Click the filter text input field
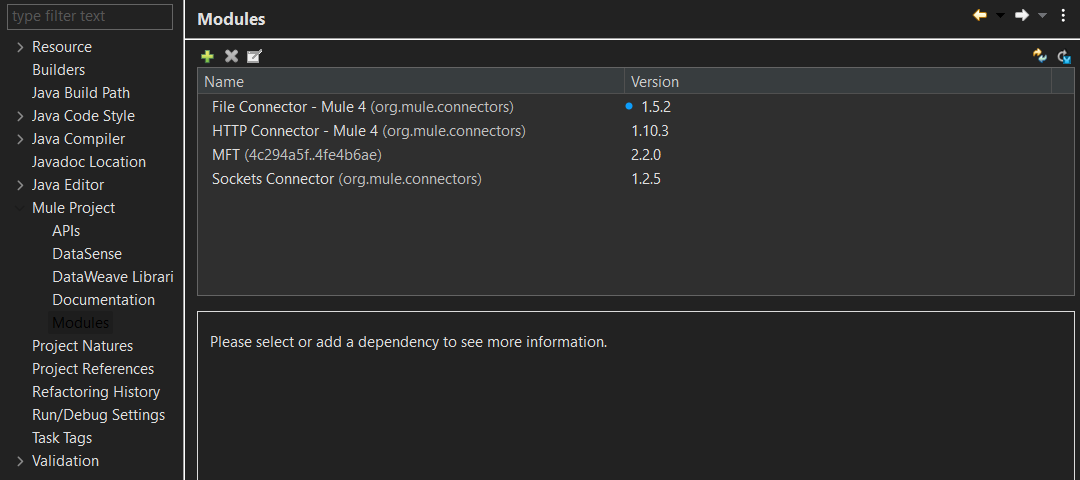Viewport: 1080px width, 480px height. [x=90, y=16]
